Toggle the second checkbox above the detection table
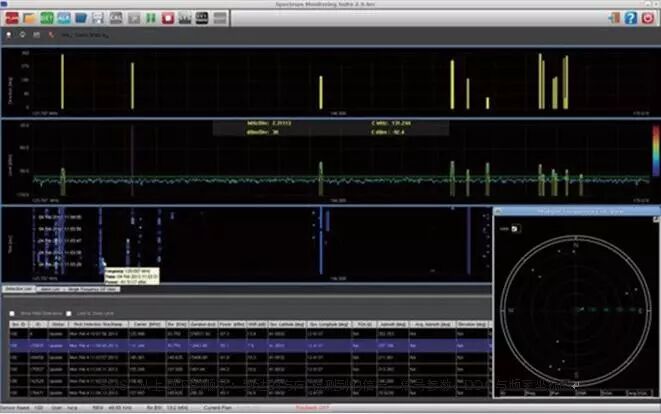The image size is (661, 414). coord(69,313)
